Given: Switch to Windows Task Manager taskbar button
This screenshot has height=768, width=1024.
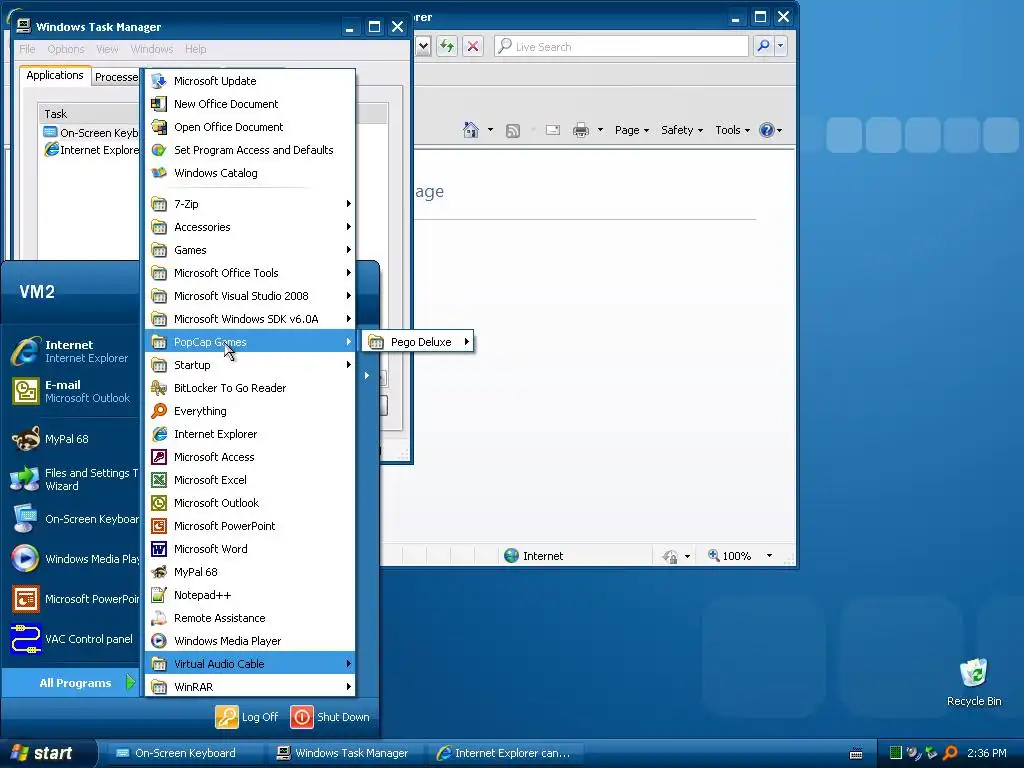Looking at the screenshot, I should point(345,753).
